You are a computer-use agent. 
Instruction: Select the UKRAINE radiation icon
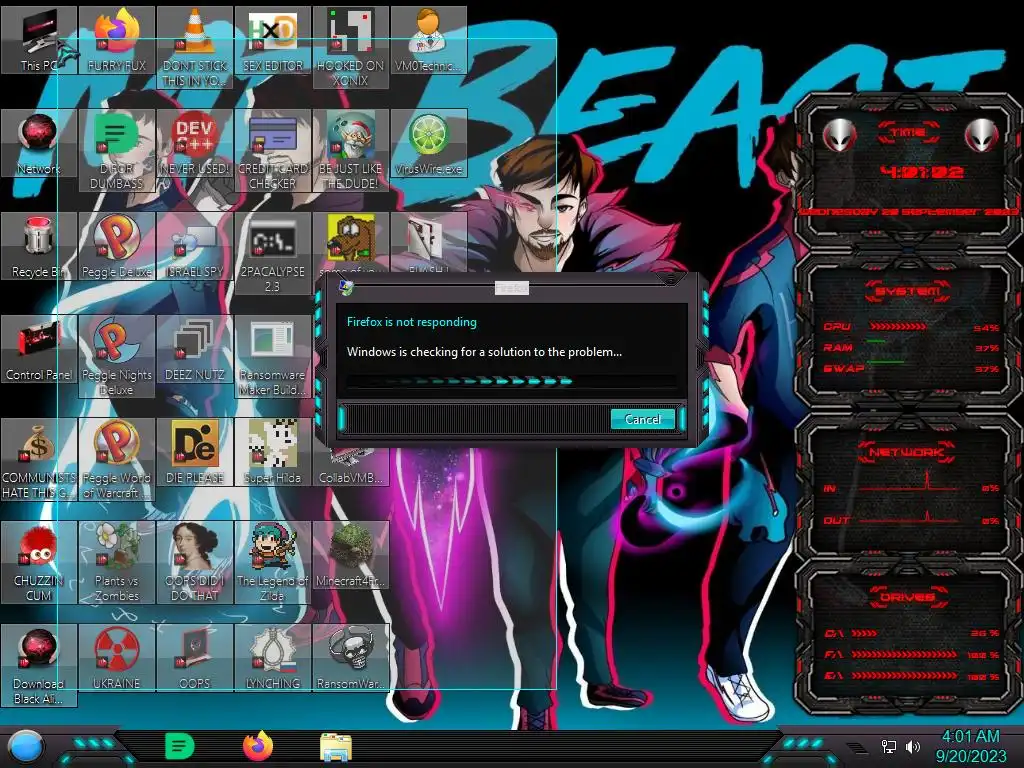coord(117,658)
